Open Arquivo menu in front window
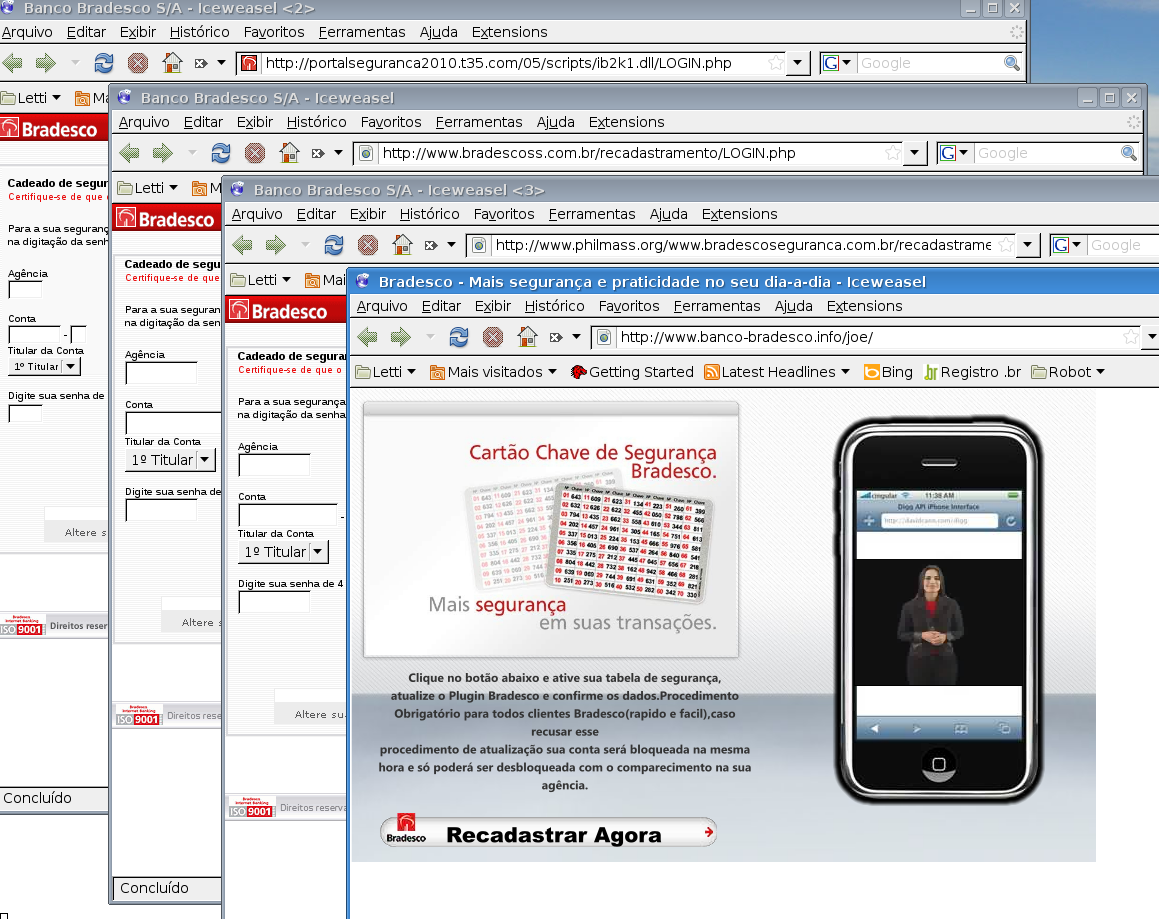This screenshot has width=1159, height=919. [382, 306]
